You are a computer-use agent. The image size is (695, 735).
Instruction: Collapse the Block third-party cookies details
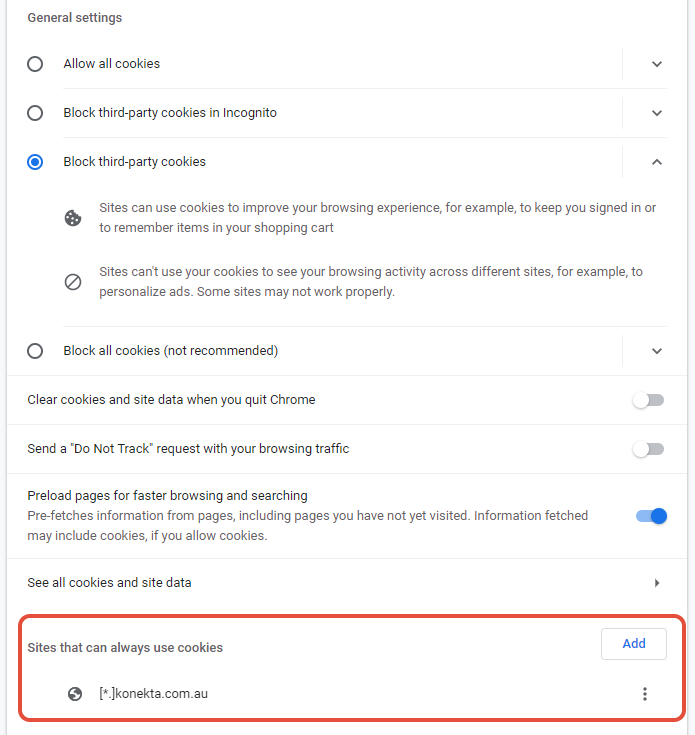tap(657, 162)
